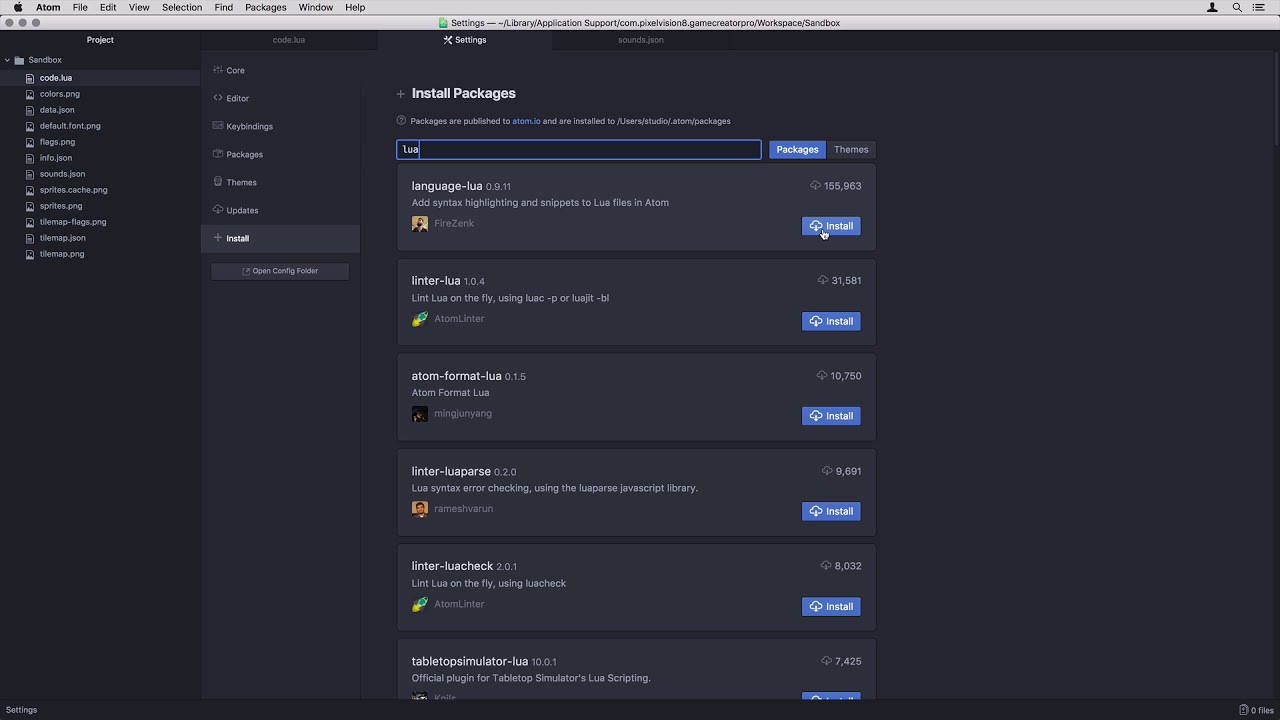
Task: Open tilemap-flags.png in the project tree
Action: (x=73, y=222)
